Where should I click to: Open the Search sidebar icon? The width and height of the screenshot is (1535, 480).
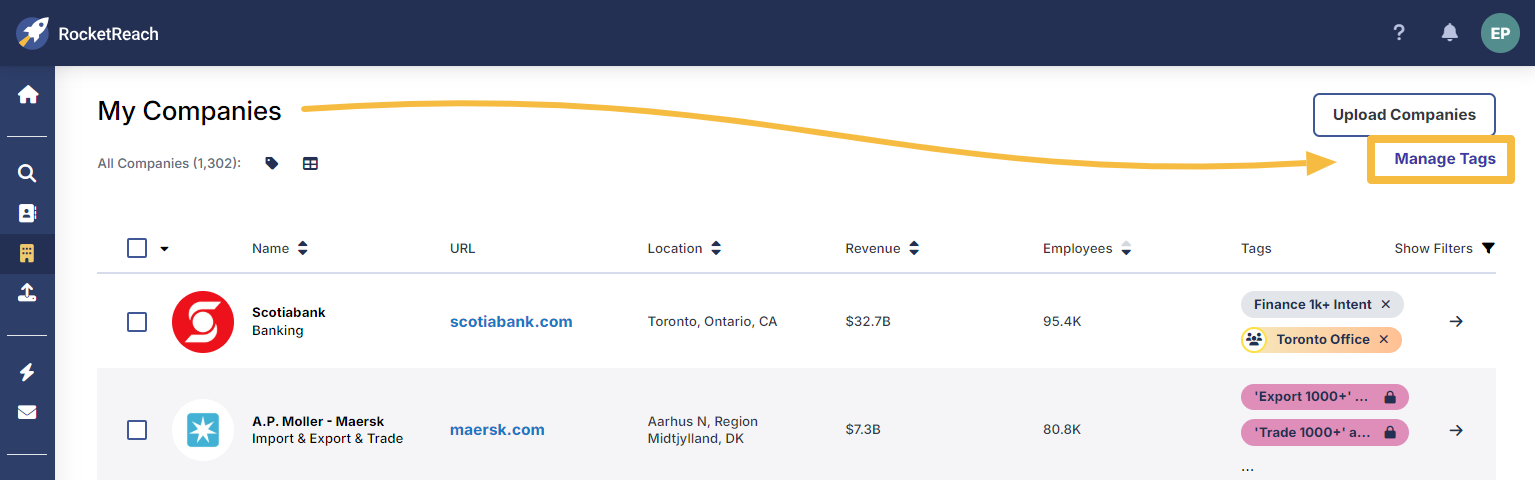click(x=28, y=173)
